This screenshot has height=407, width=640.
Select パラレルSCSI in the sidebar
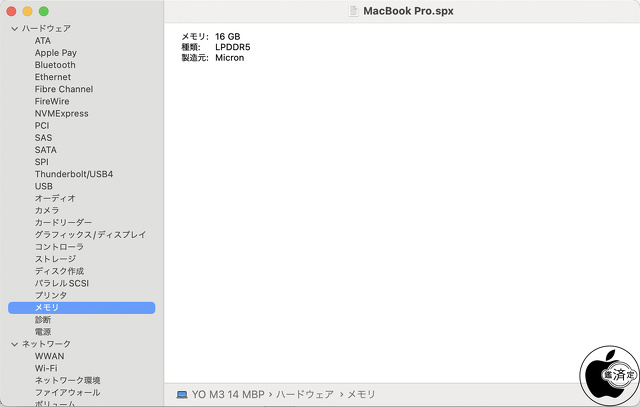(62, 283)
